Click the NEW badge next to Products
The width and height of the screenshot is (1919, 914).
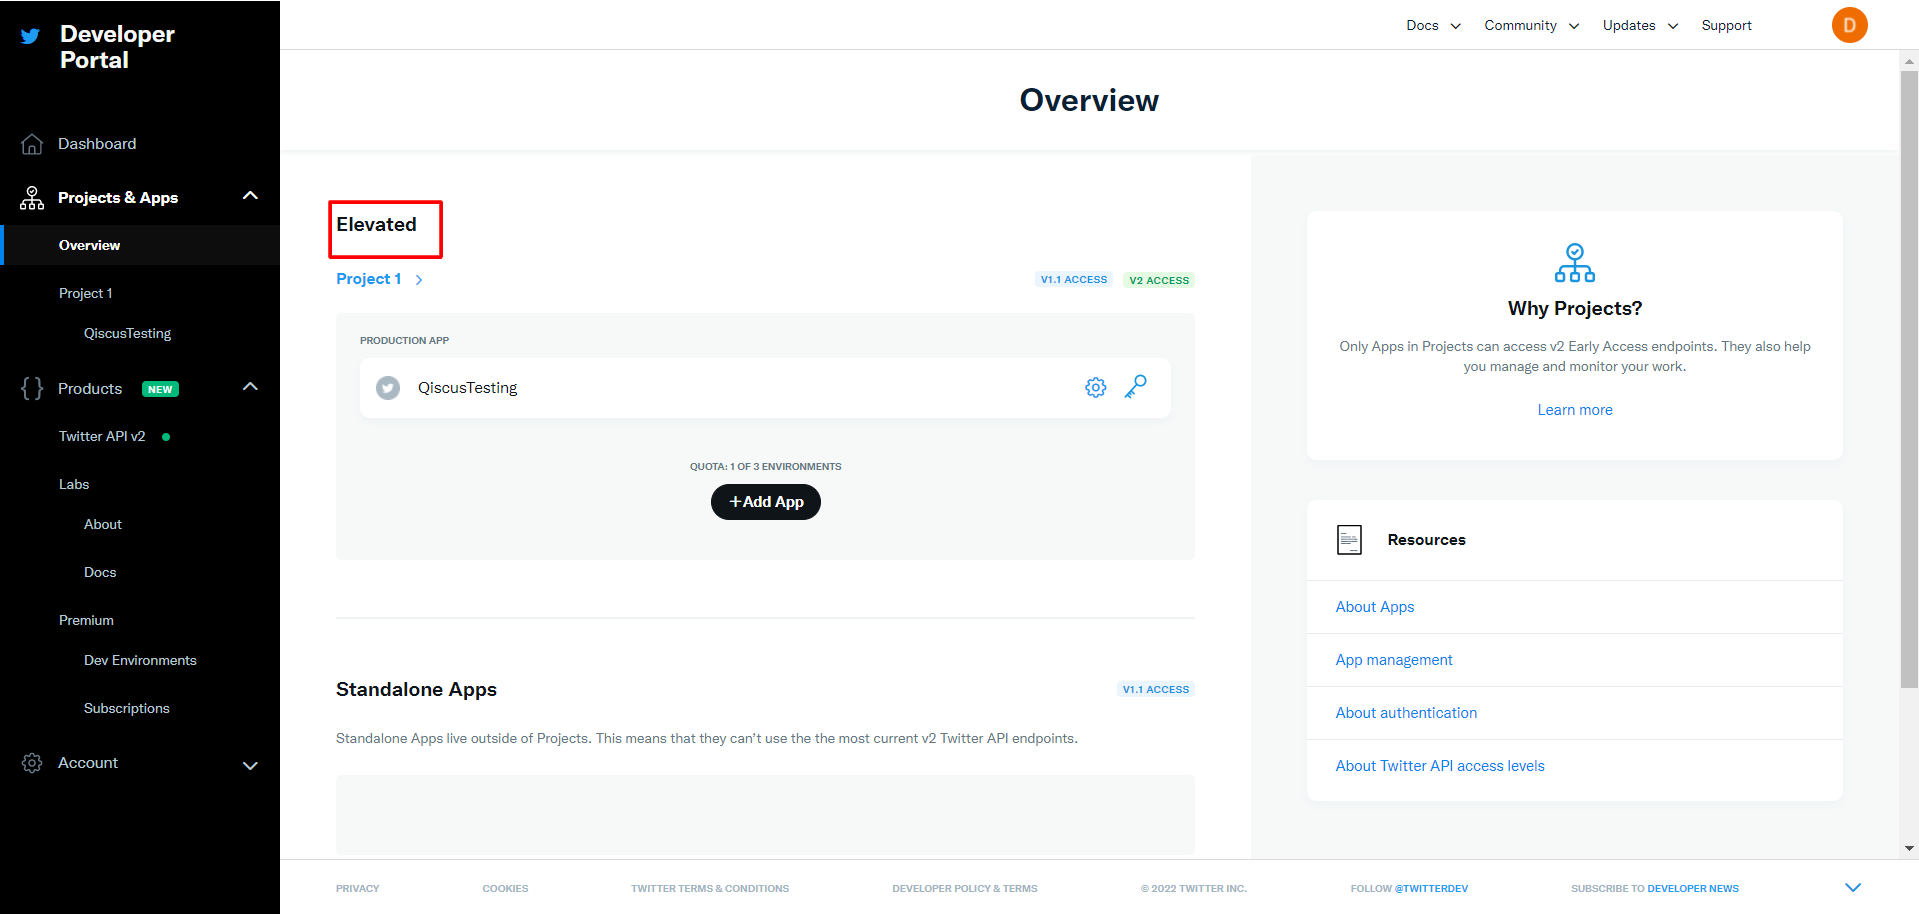point(160,389)
